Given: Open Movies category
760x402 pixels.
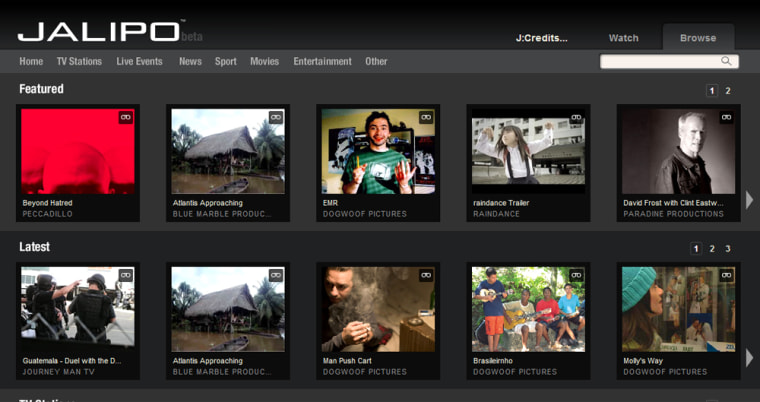Looking at the screenshot, I should coord(265,62).
